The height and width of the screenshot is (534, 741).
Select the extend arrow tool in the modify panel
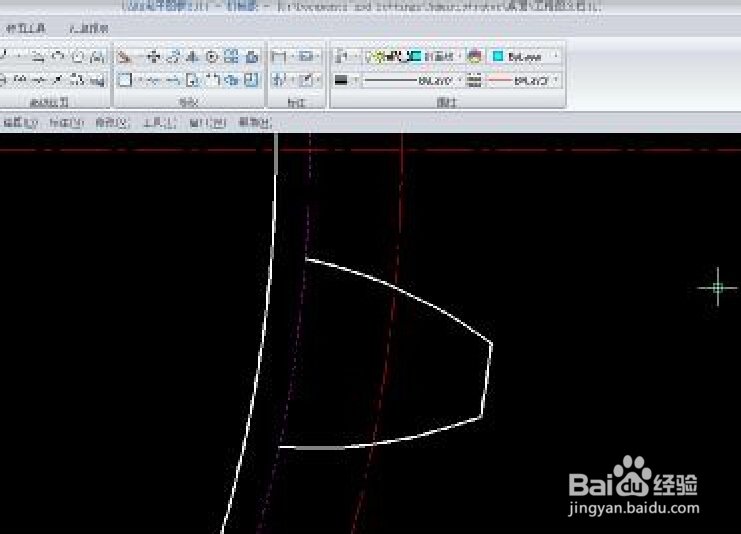click(173, 80)
